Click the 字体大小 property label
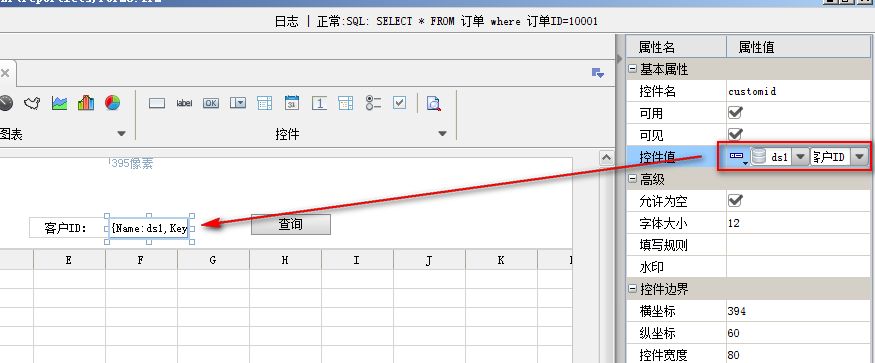 click(663, 223)
